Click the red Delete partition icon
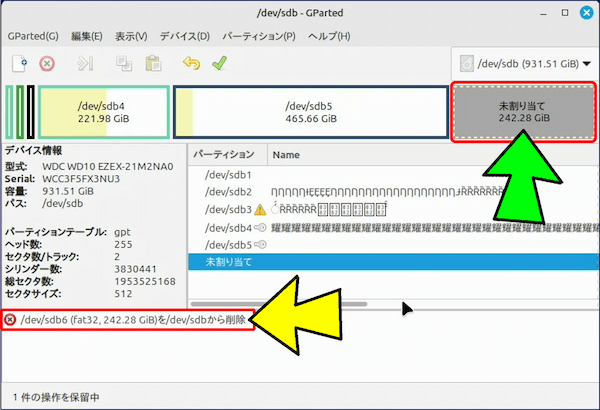The image size is (600, 410). coord(47,63)
